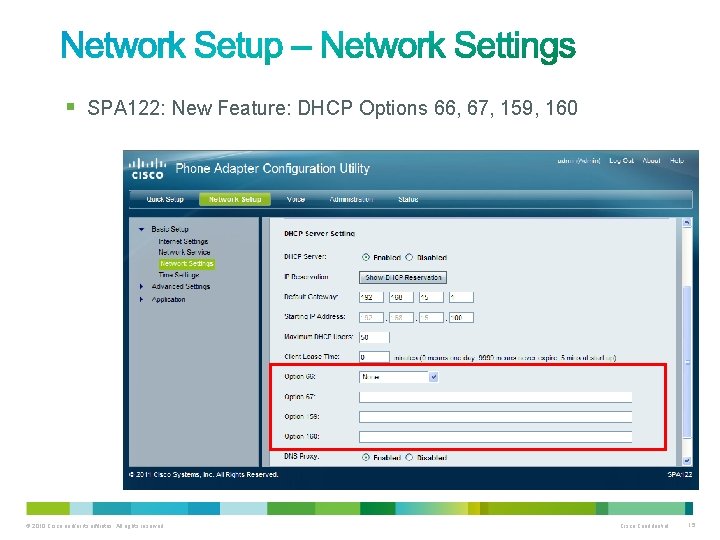Set DHCP Server to Enabled

click(x=366, y=257)
